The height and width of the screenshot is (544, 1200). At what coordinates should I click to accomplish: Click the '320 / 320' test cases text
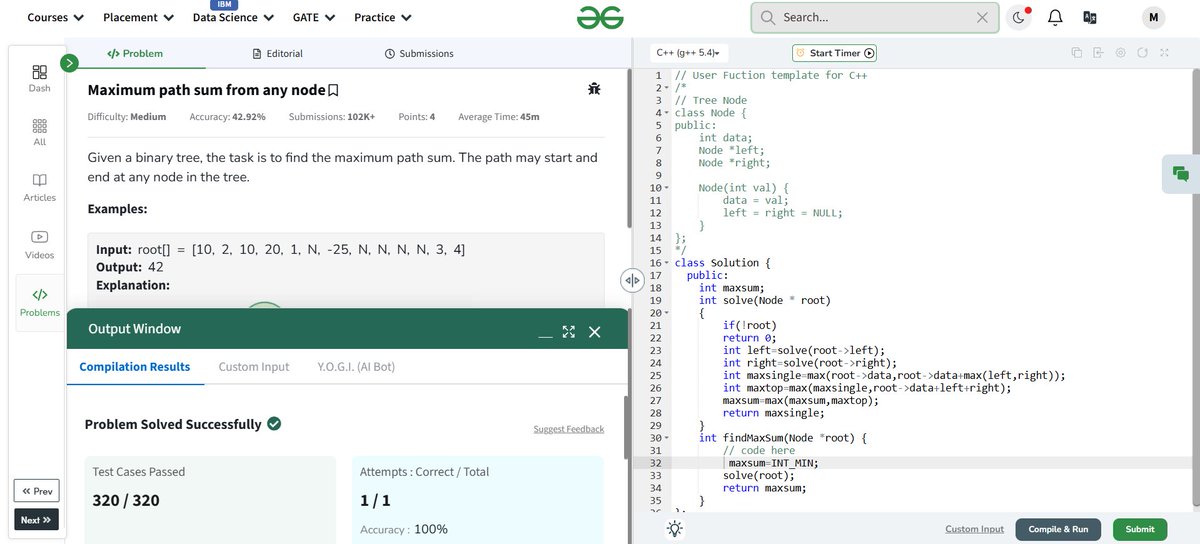(x=126, y=500)
